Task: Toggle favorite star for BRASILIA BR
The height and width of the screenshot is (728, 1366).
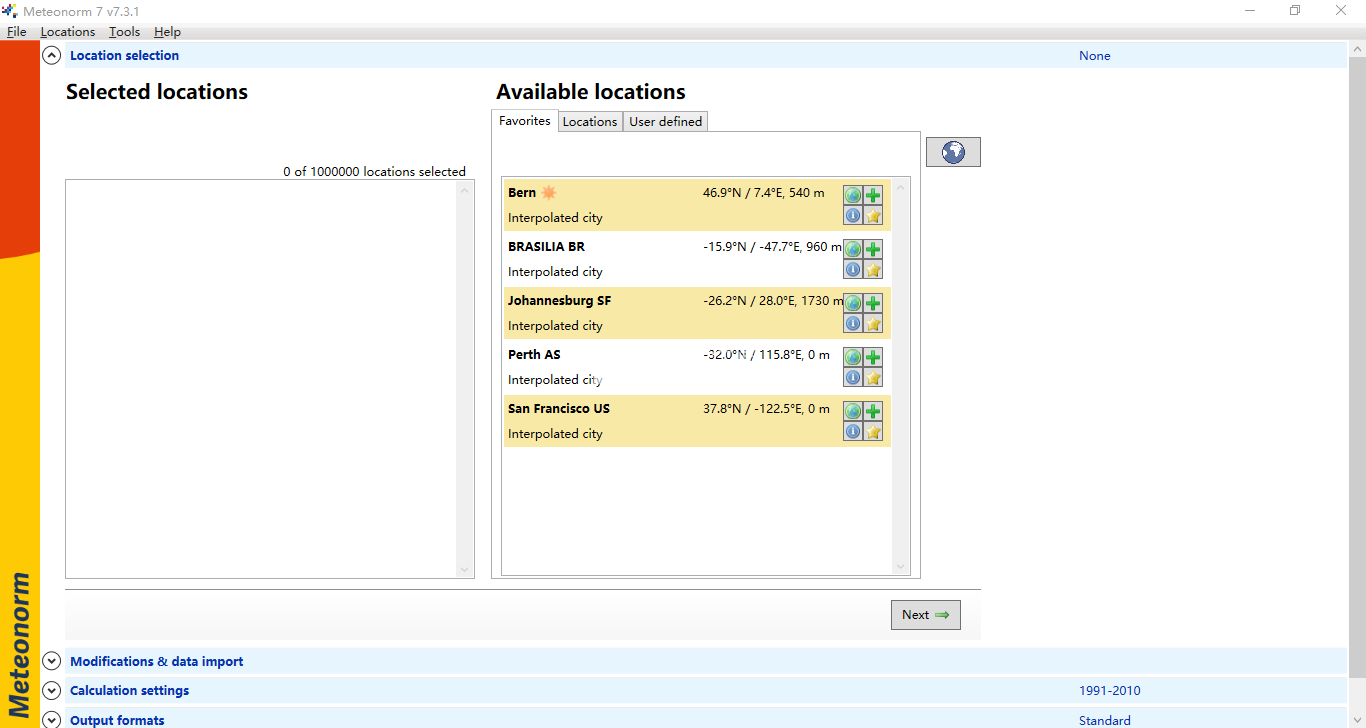Action: 873,269
